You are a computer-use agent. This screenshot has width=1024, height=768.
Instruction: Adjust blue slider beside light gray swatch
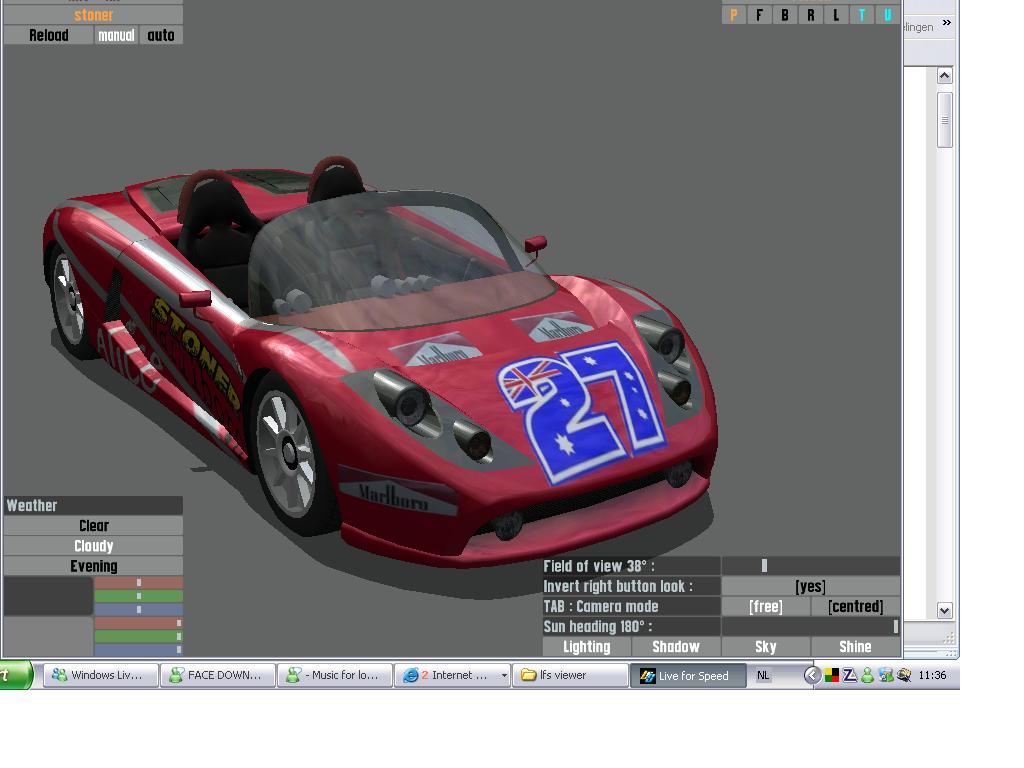[138, 650]
